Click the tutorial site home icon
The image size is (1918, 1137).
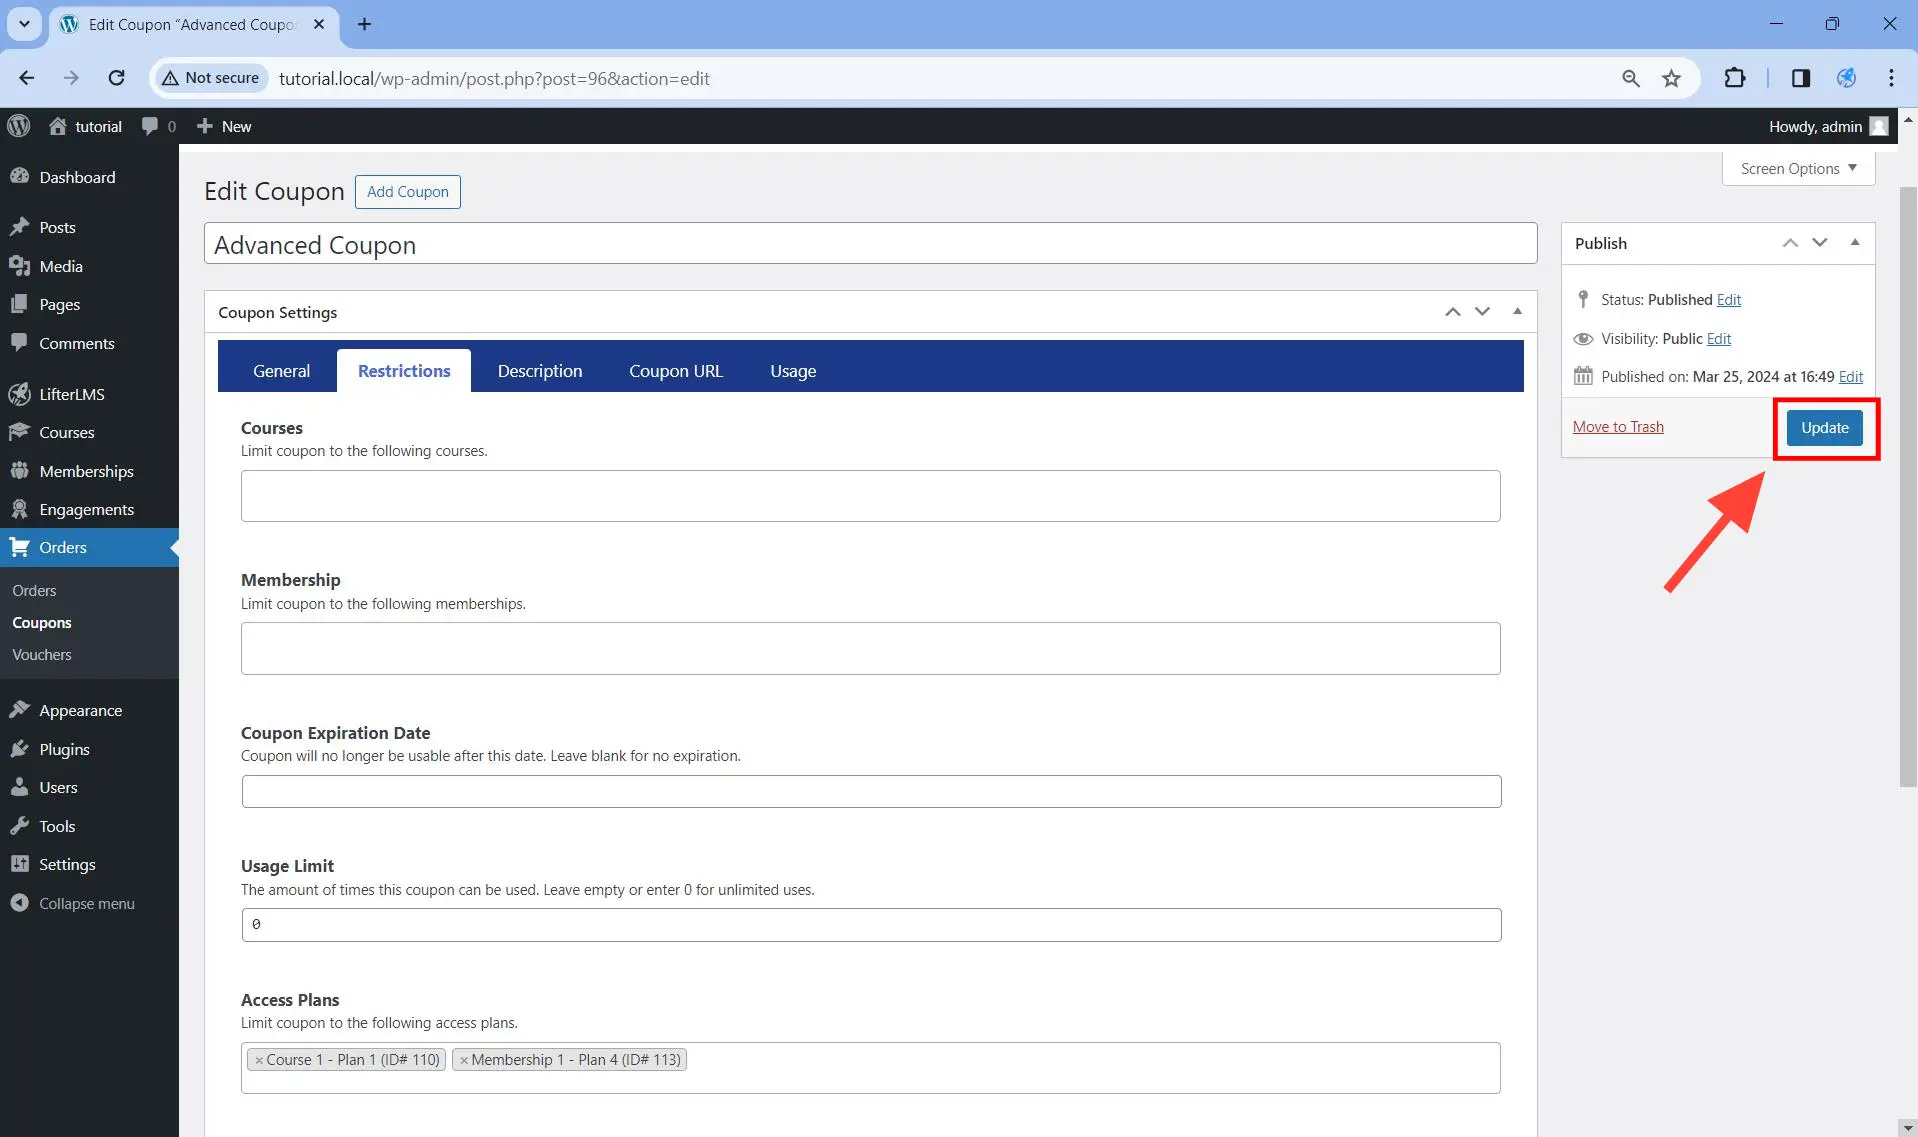58,126
